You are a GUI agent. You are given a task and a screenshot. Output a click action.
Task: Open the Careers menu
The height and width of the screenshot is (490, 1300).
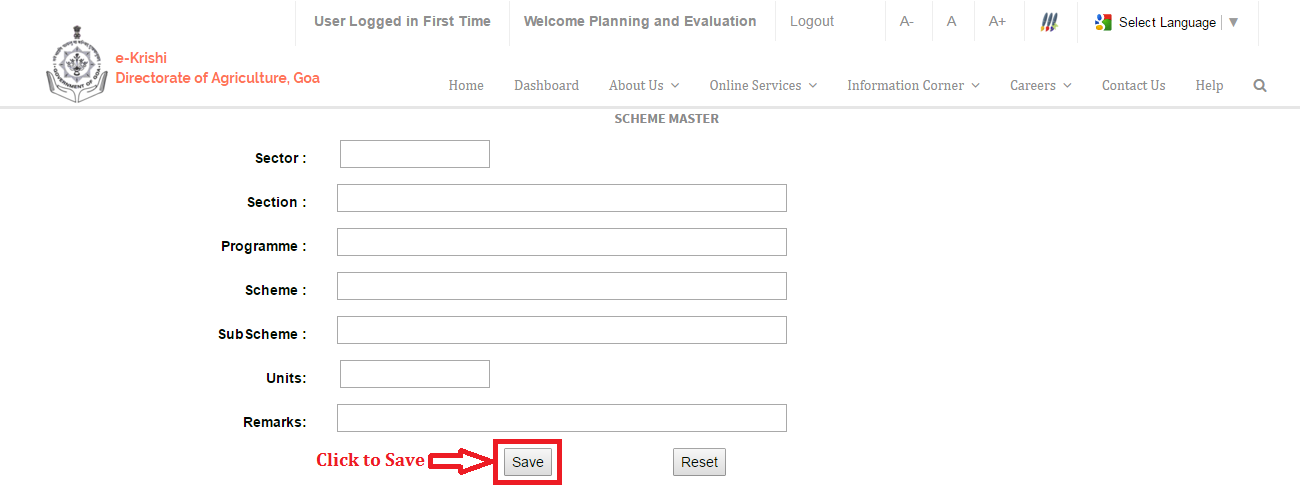pos(1040,86)
